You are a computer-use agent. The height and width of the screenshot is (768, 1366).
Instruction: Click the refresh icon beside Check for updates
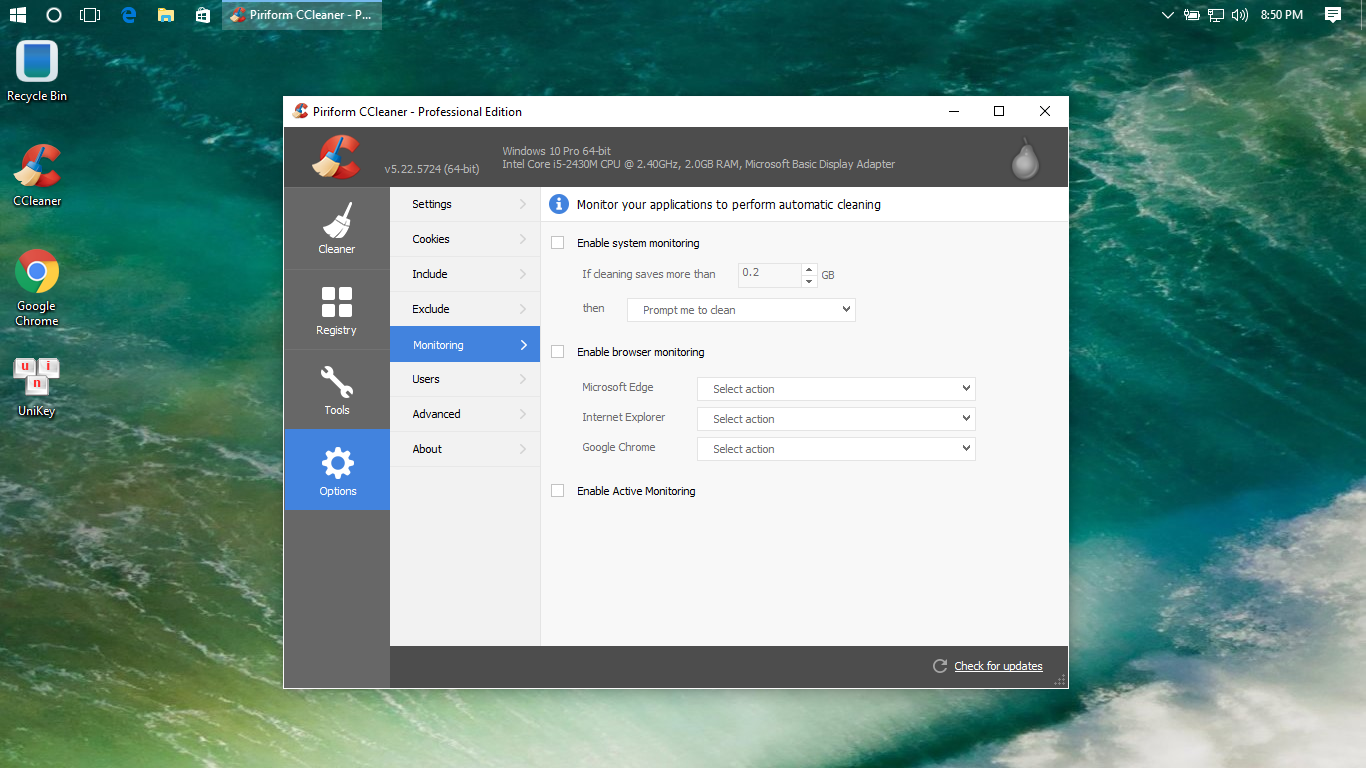click(939, 666)
